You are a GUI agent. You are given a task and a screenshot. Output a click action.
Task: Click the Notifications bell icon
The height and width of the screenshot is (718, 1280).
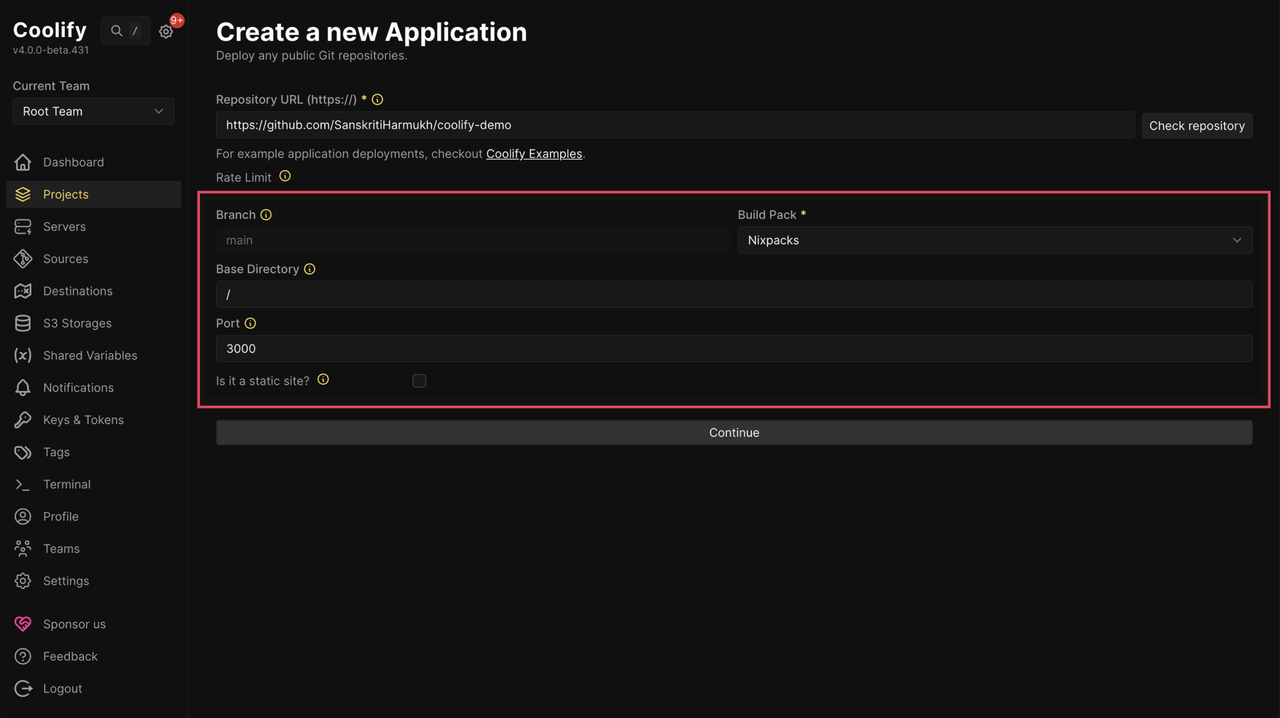pyautogui.click(x=23, y=388)
